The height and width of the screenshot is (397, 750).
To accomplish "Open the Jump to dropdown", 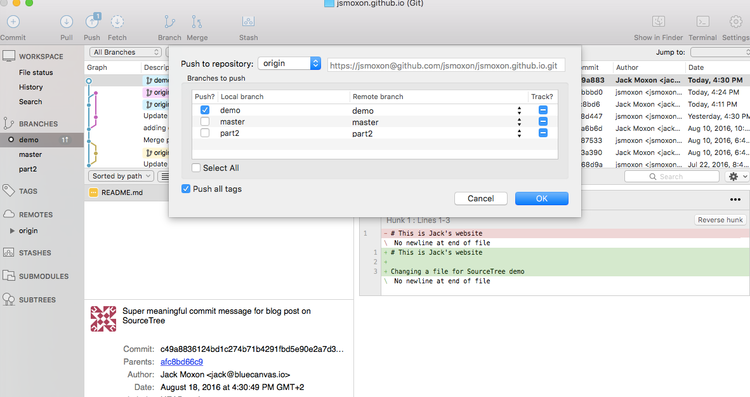I will [x=720, y=52].
